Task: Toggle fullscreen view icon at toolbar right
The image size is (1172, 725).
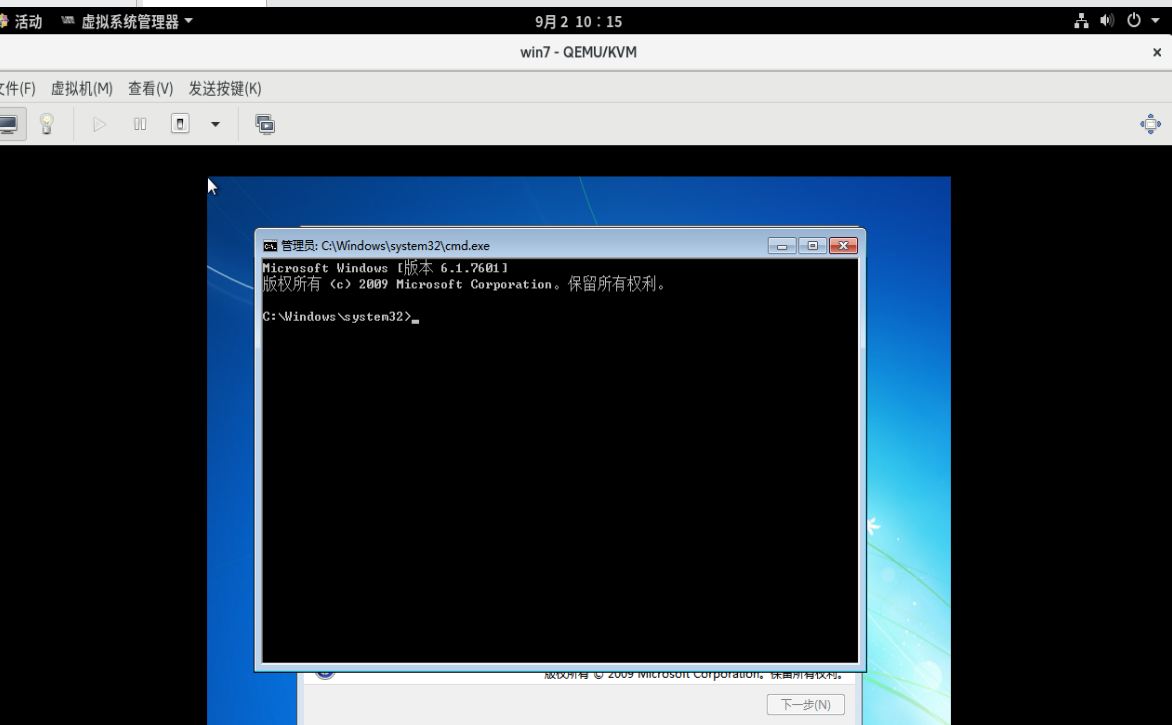Action: coord(1150,124)
